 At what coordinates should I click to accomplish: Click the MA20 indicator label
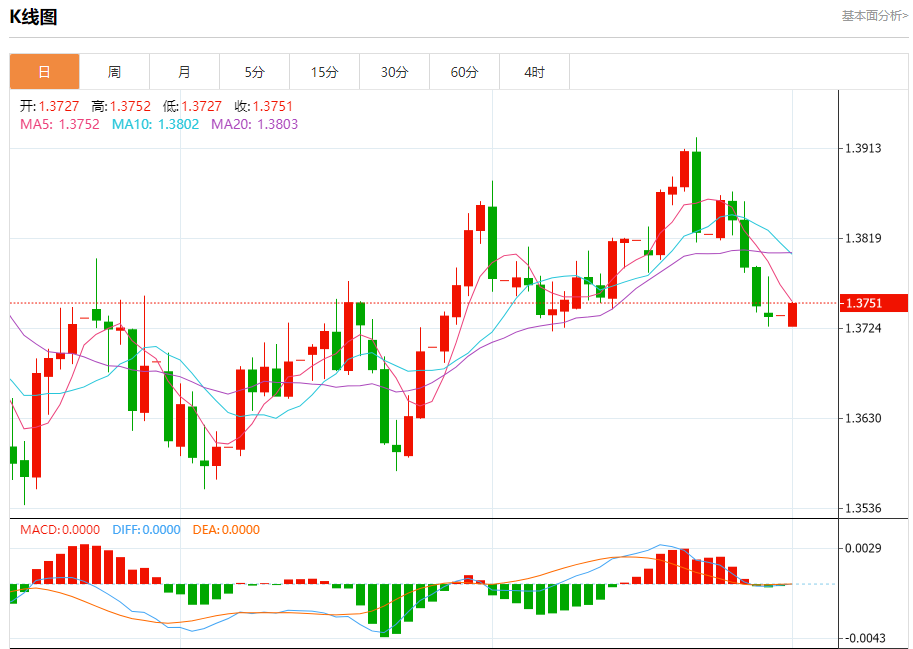click(x=254, y=124)
